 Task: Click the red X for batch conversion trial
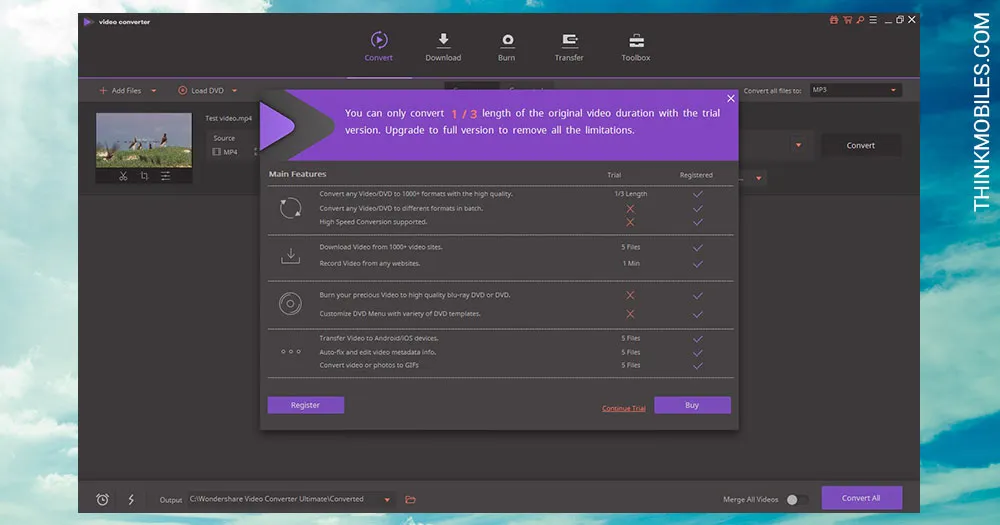click(x=630, y=209)
